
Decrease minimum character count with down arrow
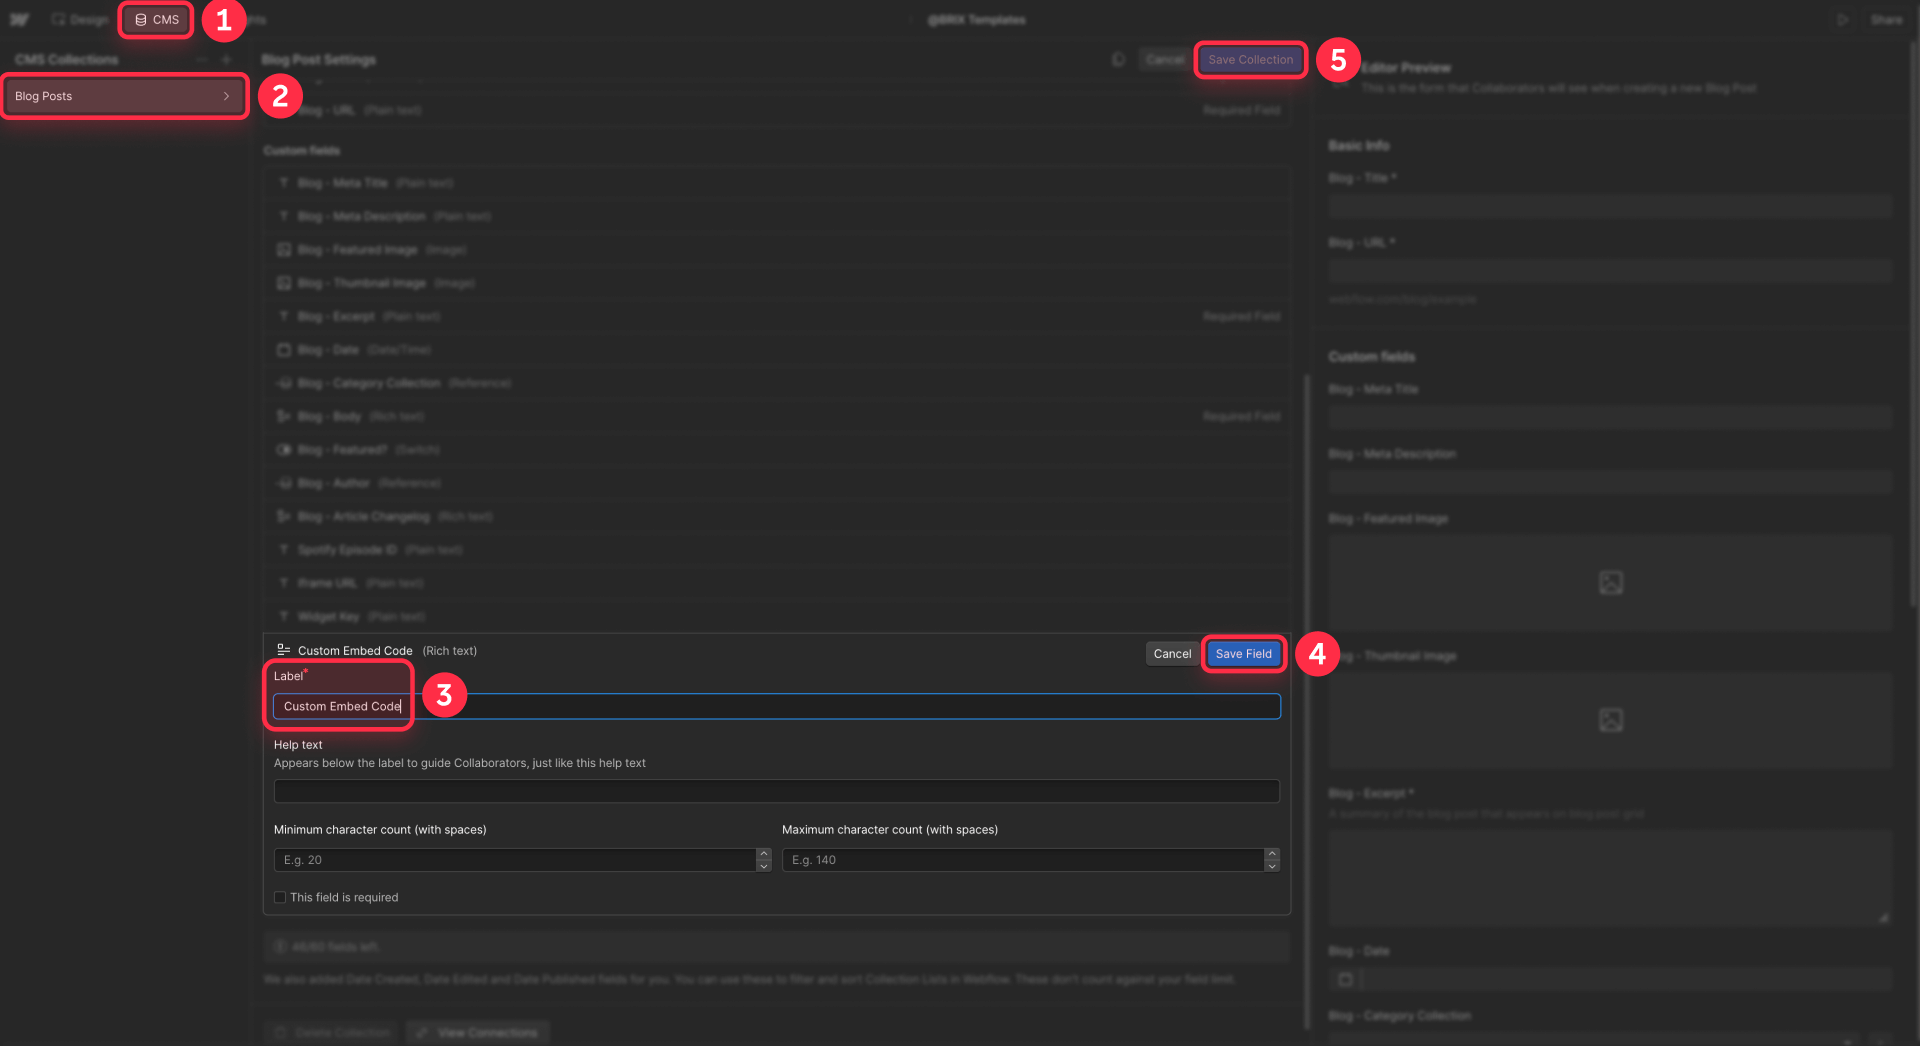pos(764,865)
